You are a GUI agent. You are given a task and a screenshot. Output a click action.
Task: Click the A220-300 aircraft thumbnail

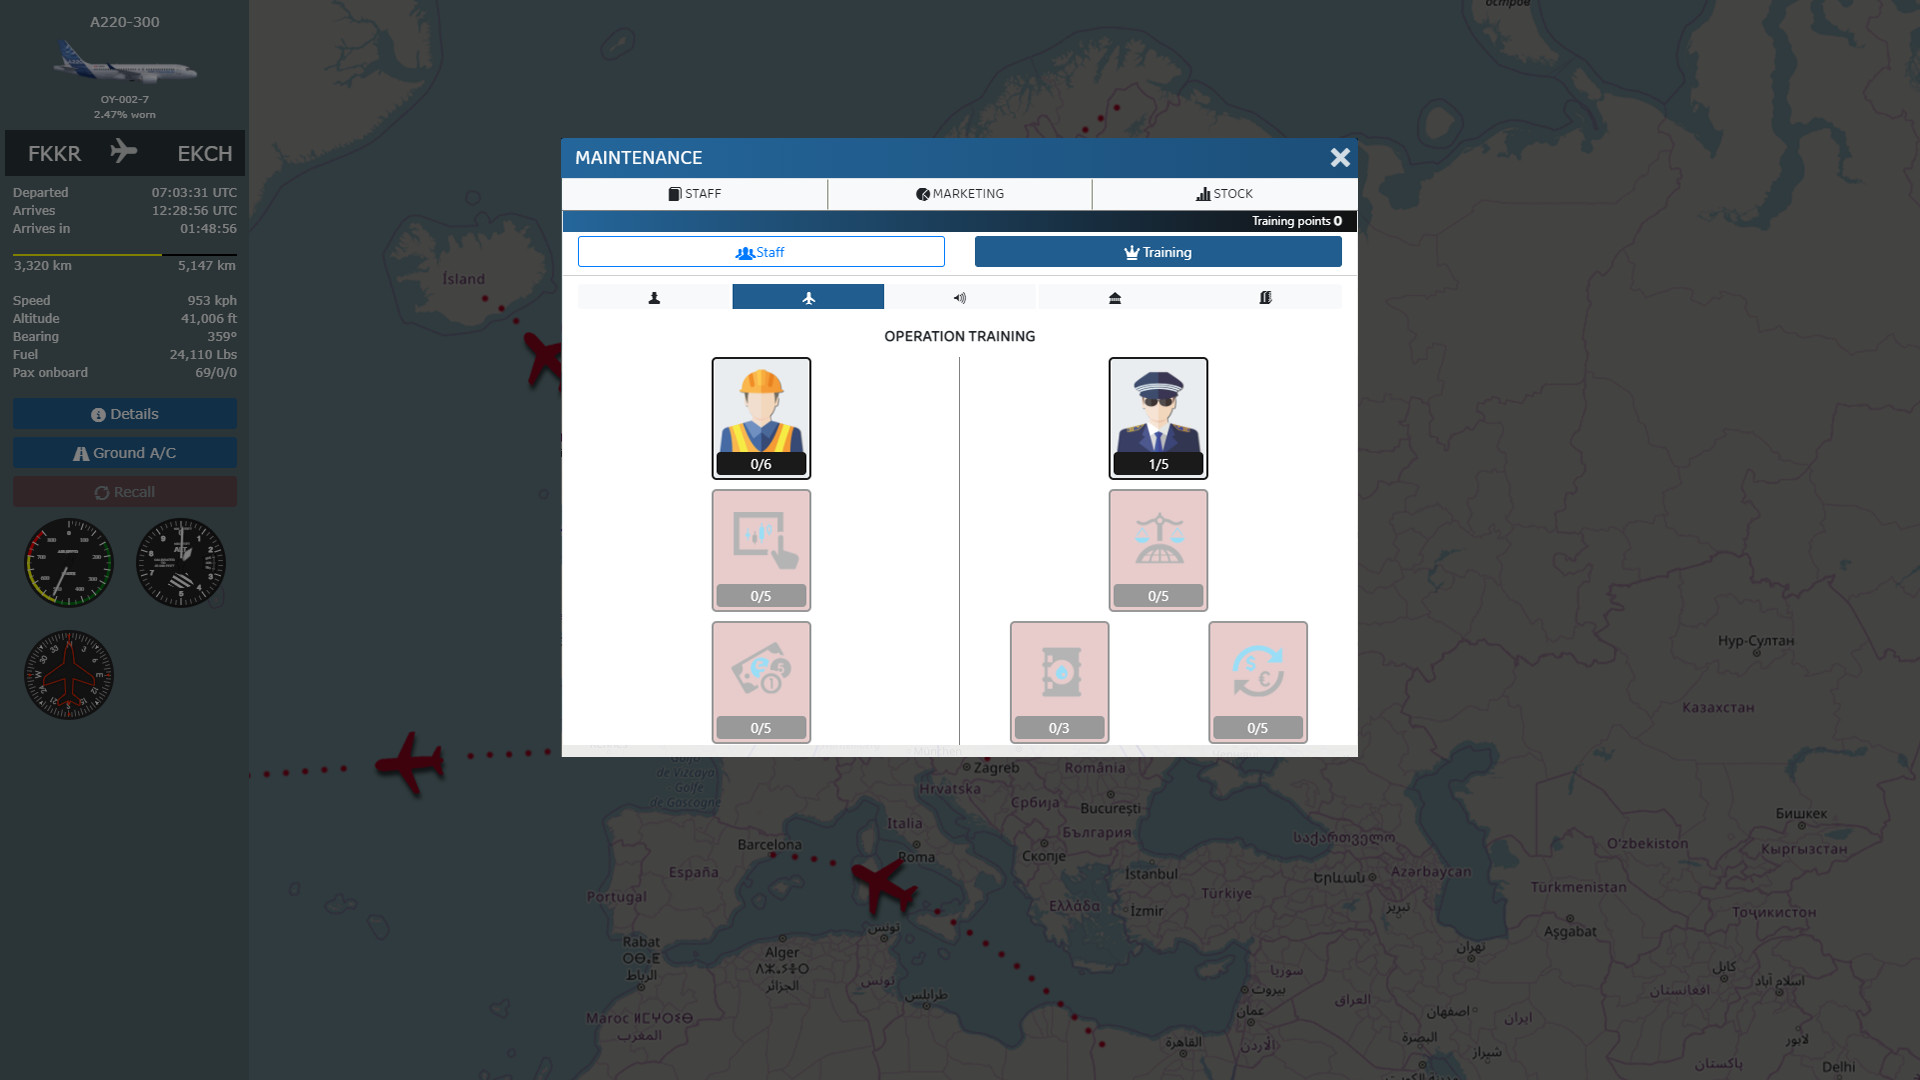tap(124, 62)
